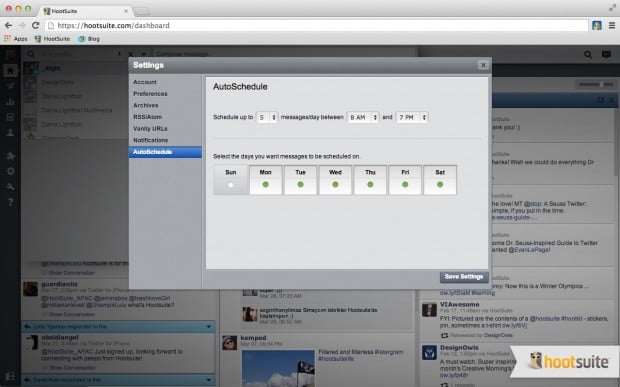
Task: Open the Contacts person icon in sidebar
Action: click(10, 132)
